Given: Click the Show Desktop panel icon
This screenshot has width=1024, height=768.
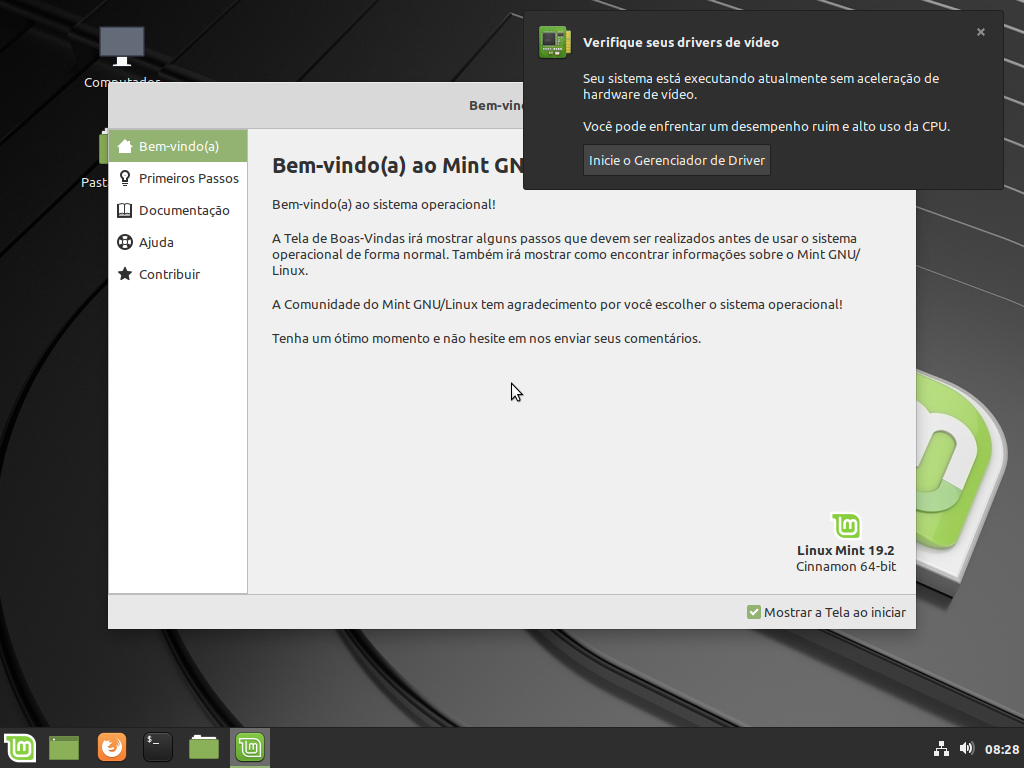Looking at the screenshot, I should tap(64, 747).
